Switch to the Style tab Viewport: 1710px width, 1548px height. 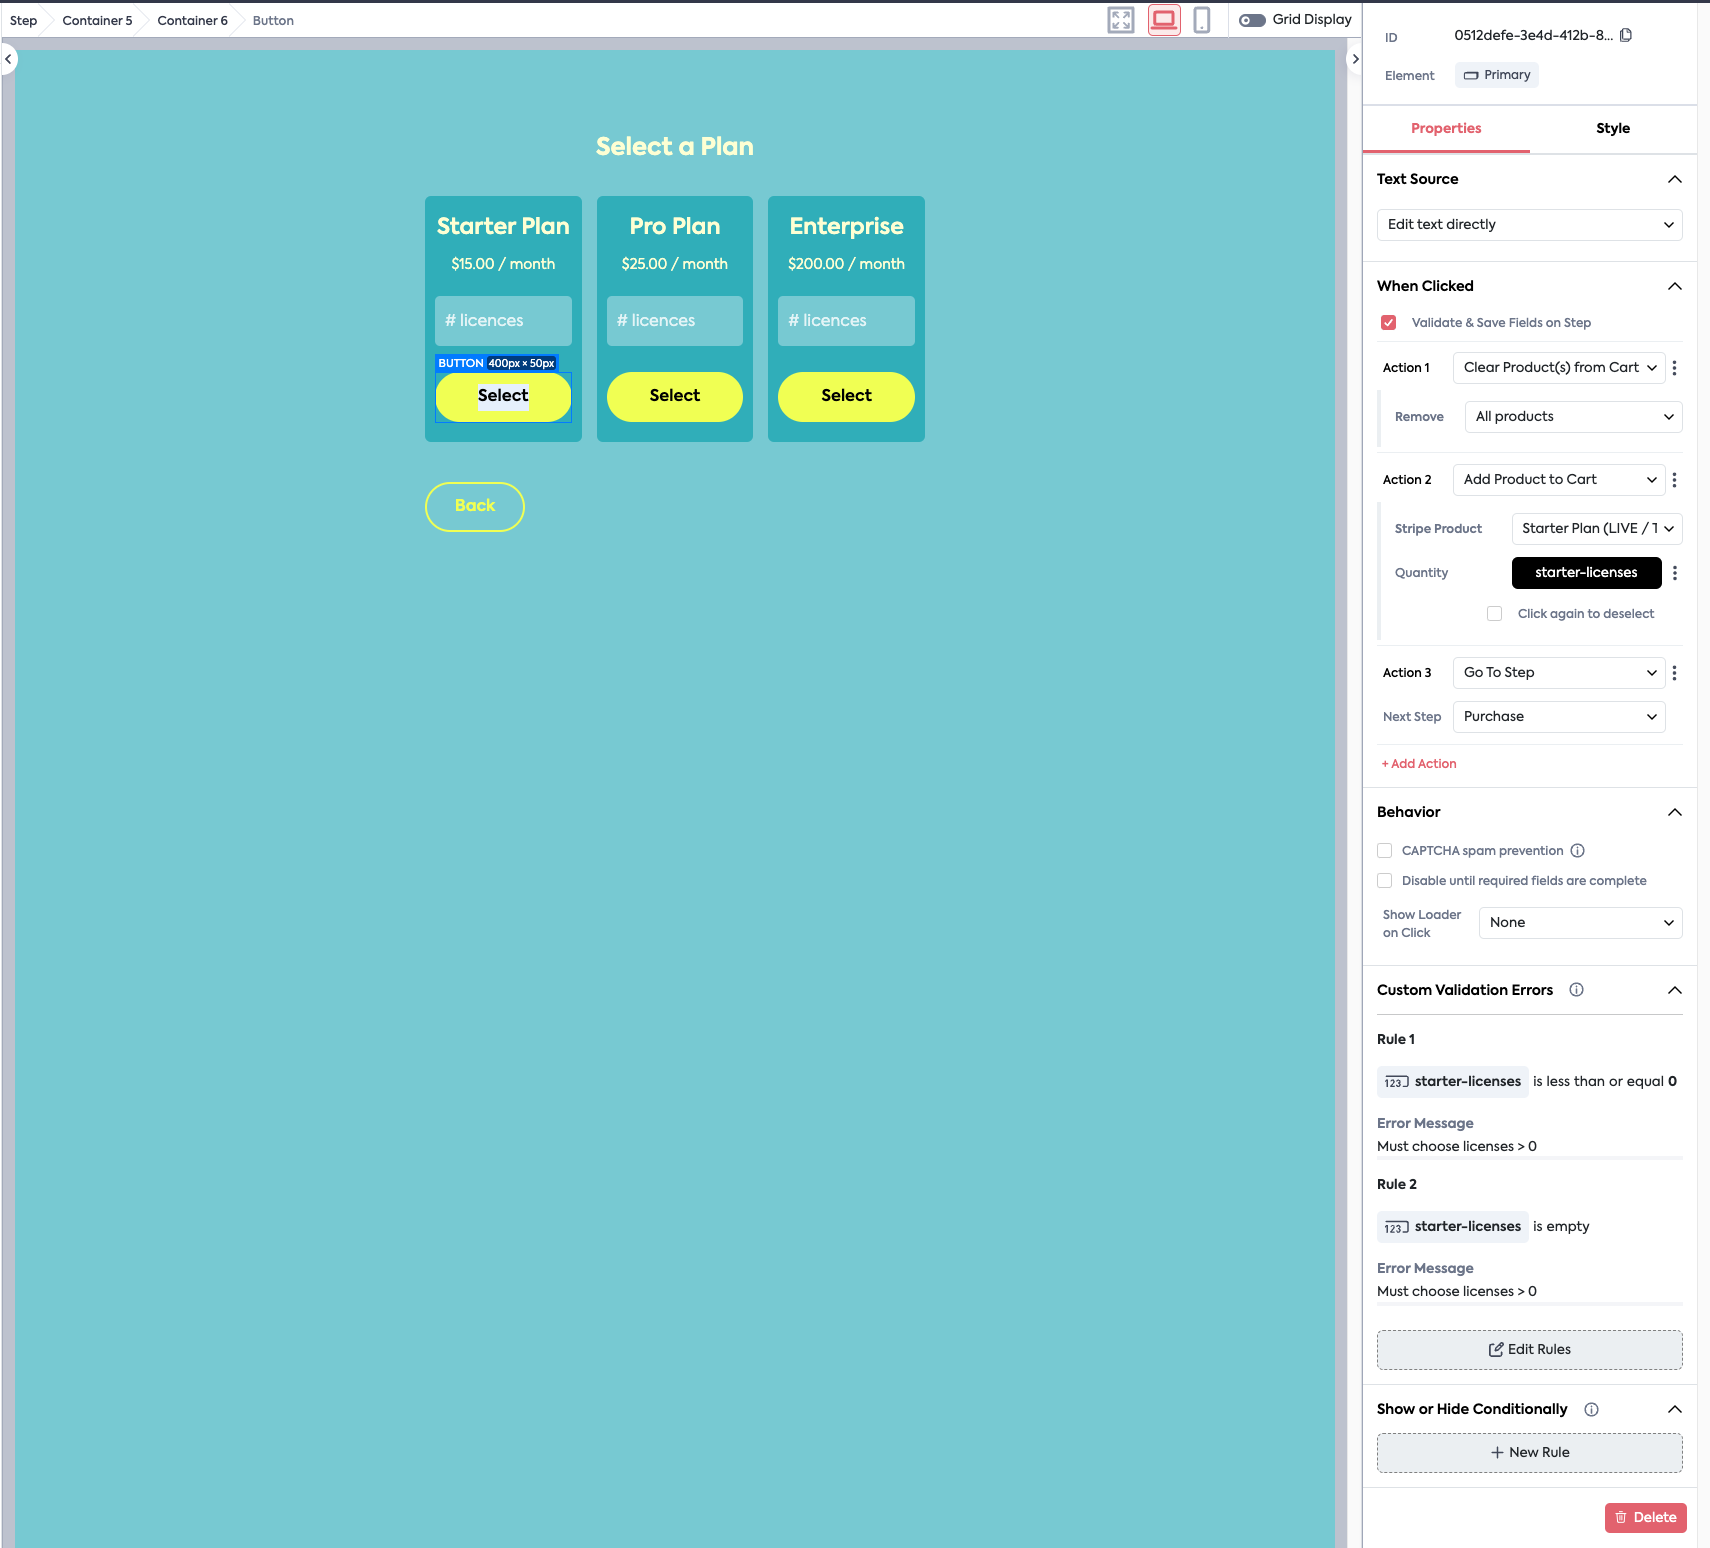click(x=1612, y=129)
